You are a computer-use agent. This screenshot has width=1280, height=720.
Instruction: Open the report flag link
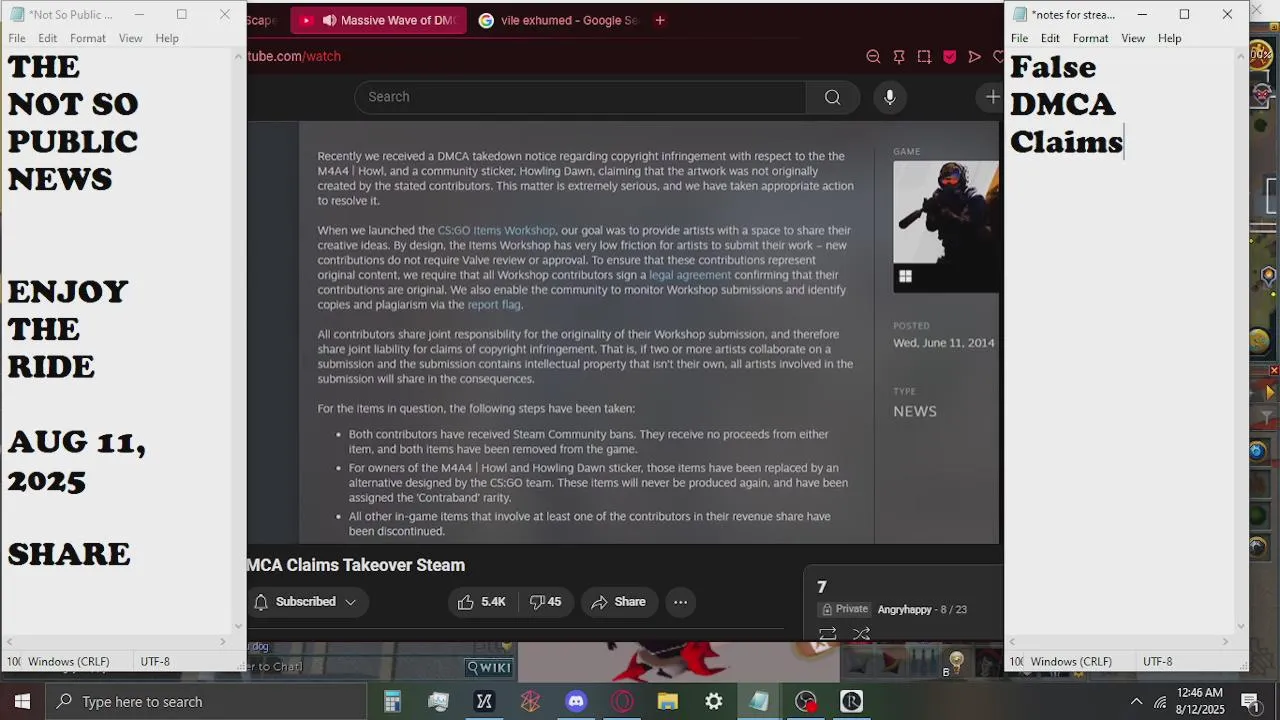point(494,305)
